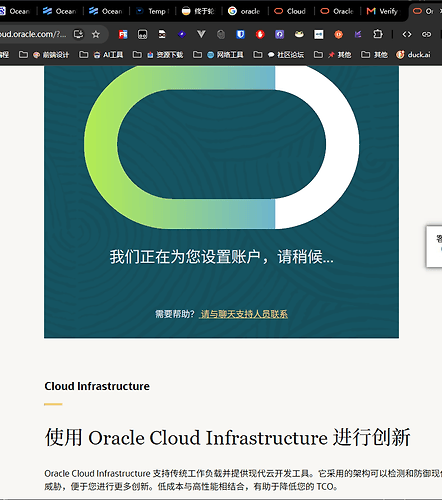Switch to the Cloud tab

coord(291,11)
